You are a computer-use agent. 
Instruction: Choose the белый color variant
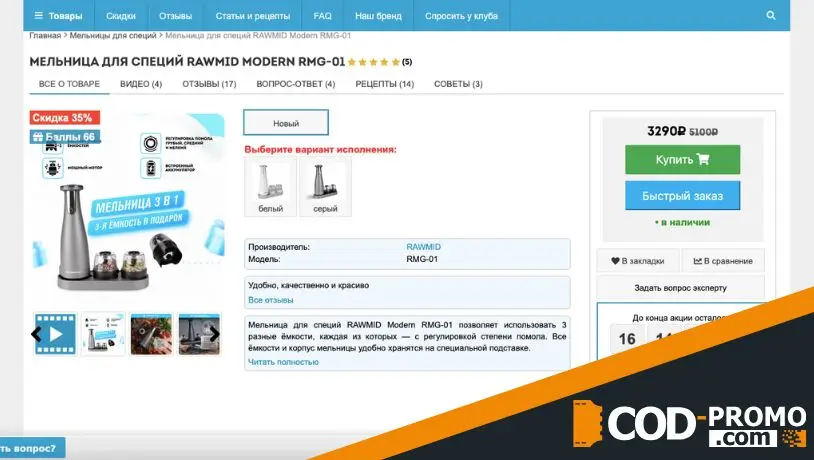(x=270, y=187)
